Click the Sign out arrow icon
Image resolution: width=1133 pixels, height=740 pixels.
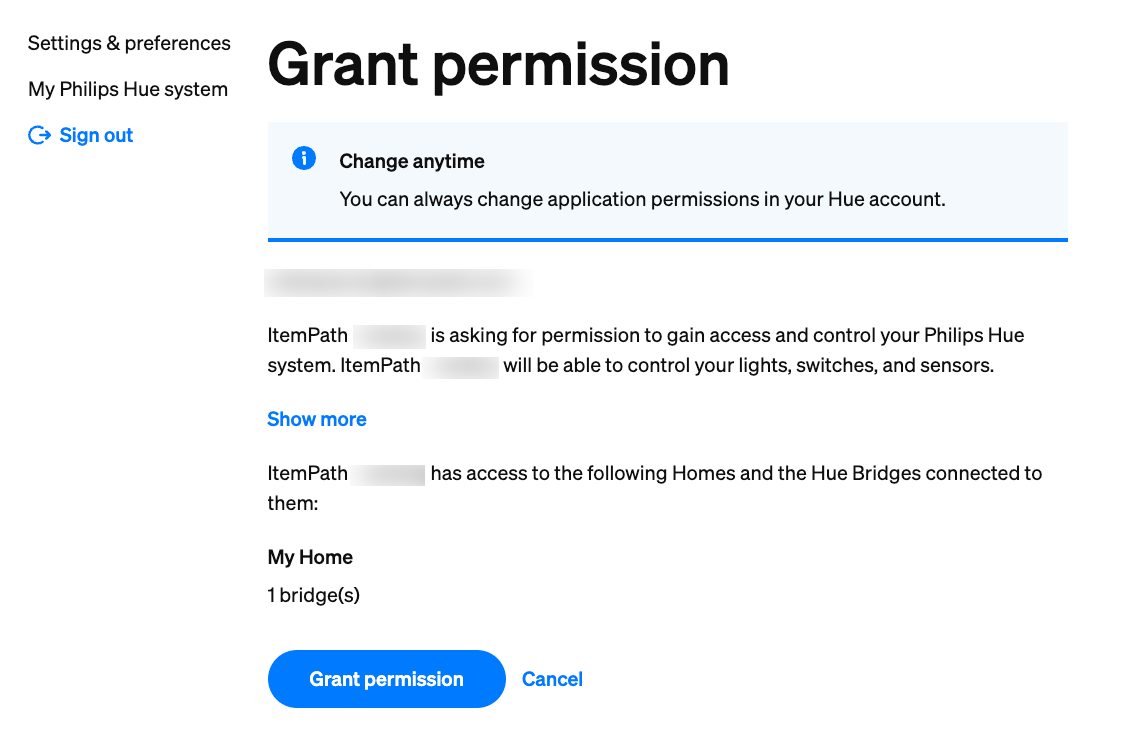[x=39, y=136]
